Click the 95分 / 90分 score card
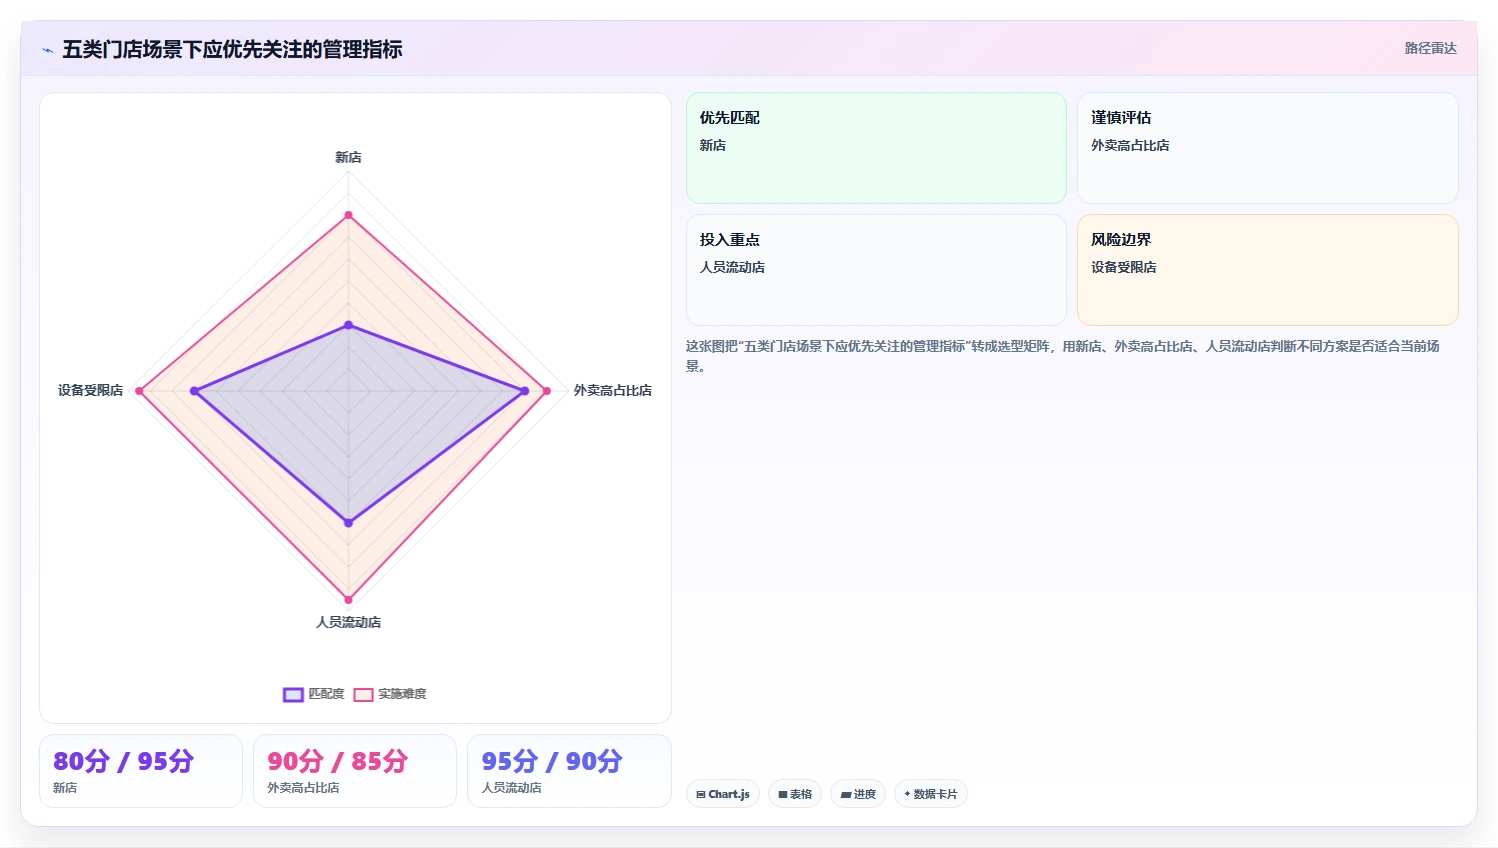Image resolution: width=1498 pixels, height=848 pixels. point(569,771)
